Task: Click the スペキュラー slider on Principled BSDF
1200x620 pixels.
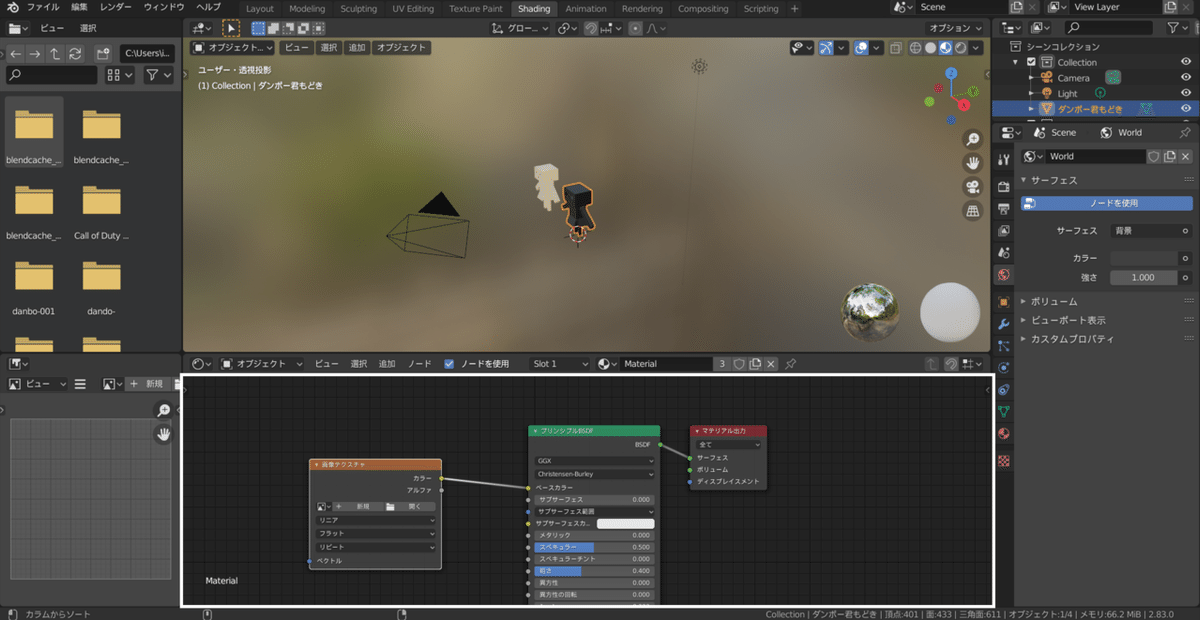Action: point(594,547)
